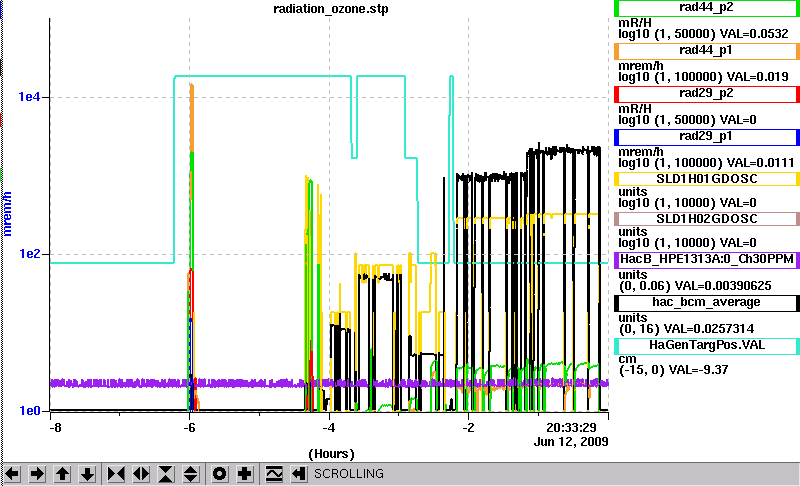The height and width of the screenshot is (486, 800).
Task: Shift the plot down with the down arrow
Action: tap(87, 474)
